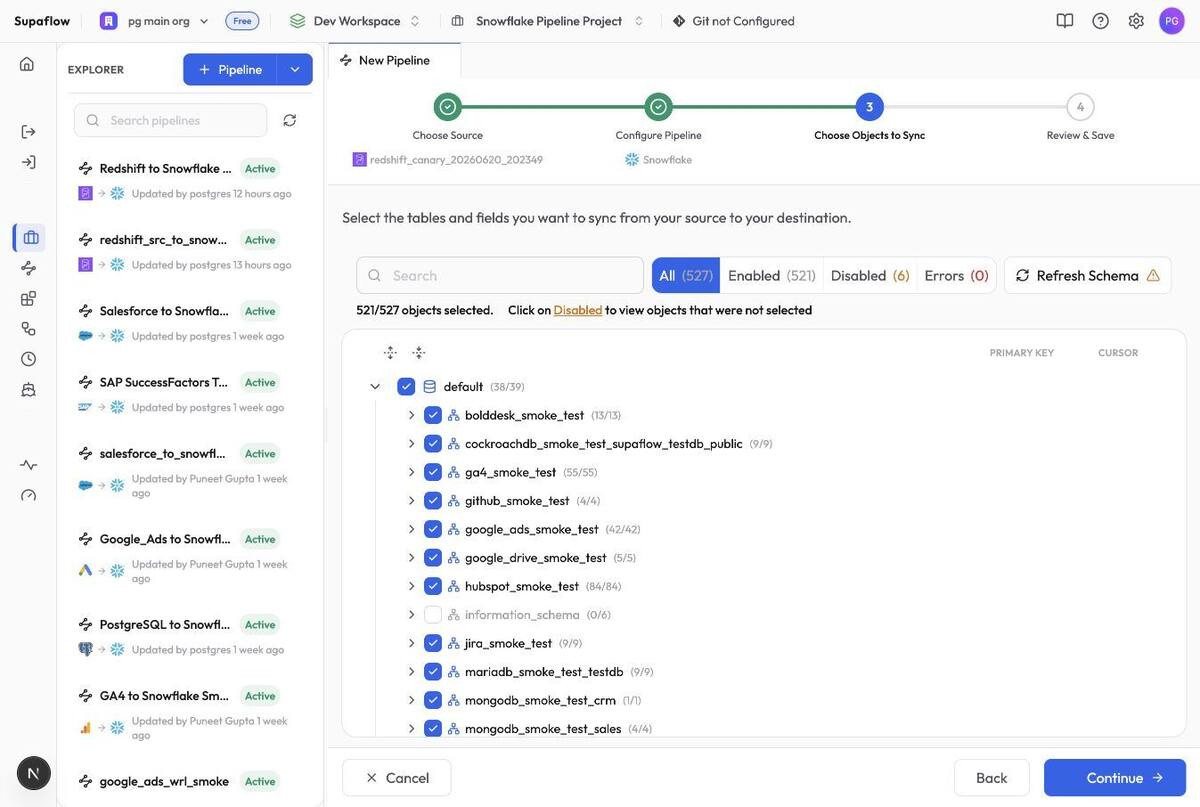
Task: Click the history clock sidebar icon
Action: click(x=28, y=359)
